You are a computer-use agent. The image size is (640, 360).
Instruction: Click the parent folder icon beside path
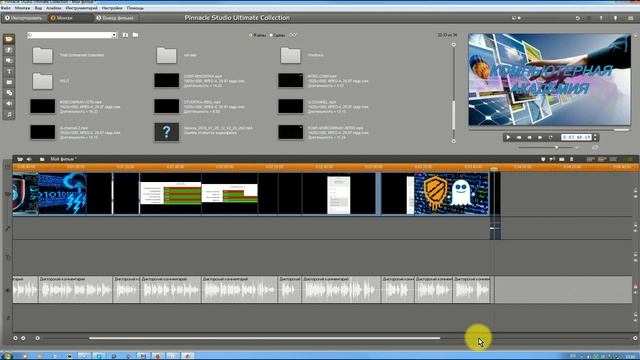pyautogui.click(x=125, y=35)
